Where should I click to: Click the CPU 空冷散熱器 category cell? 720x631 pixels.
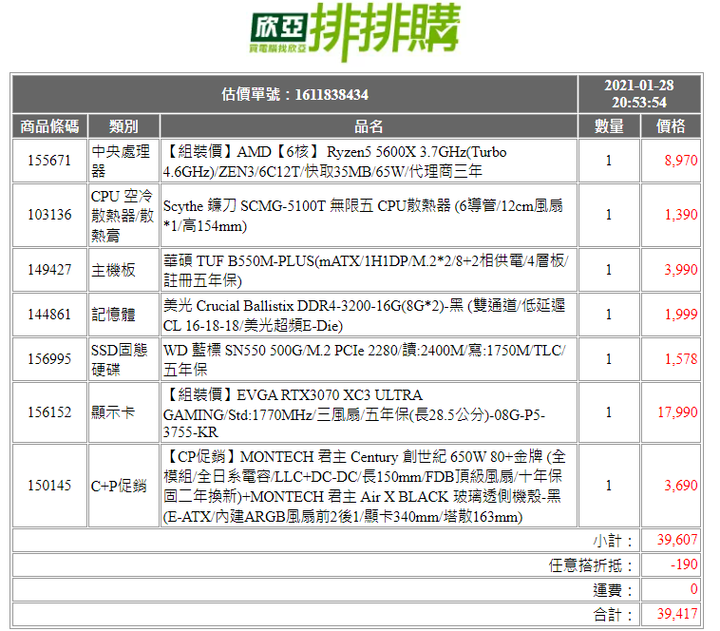124,215
